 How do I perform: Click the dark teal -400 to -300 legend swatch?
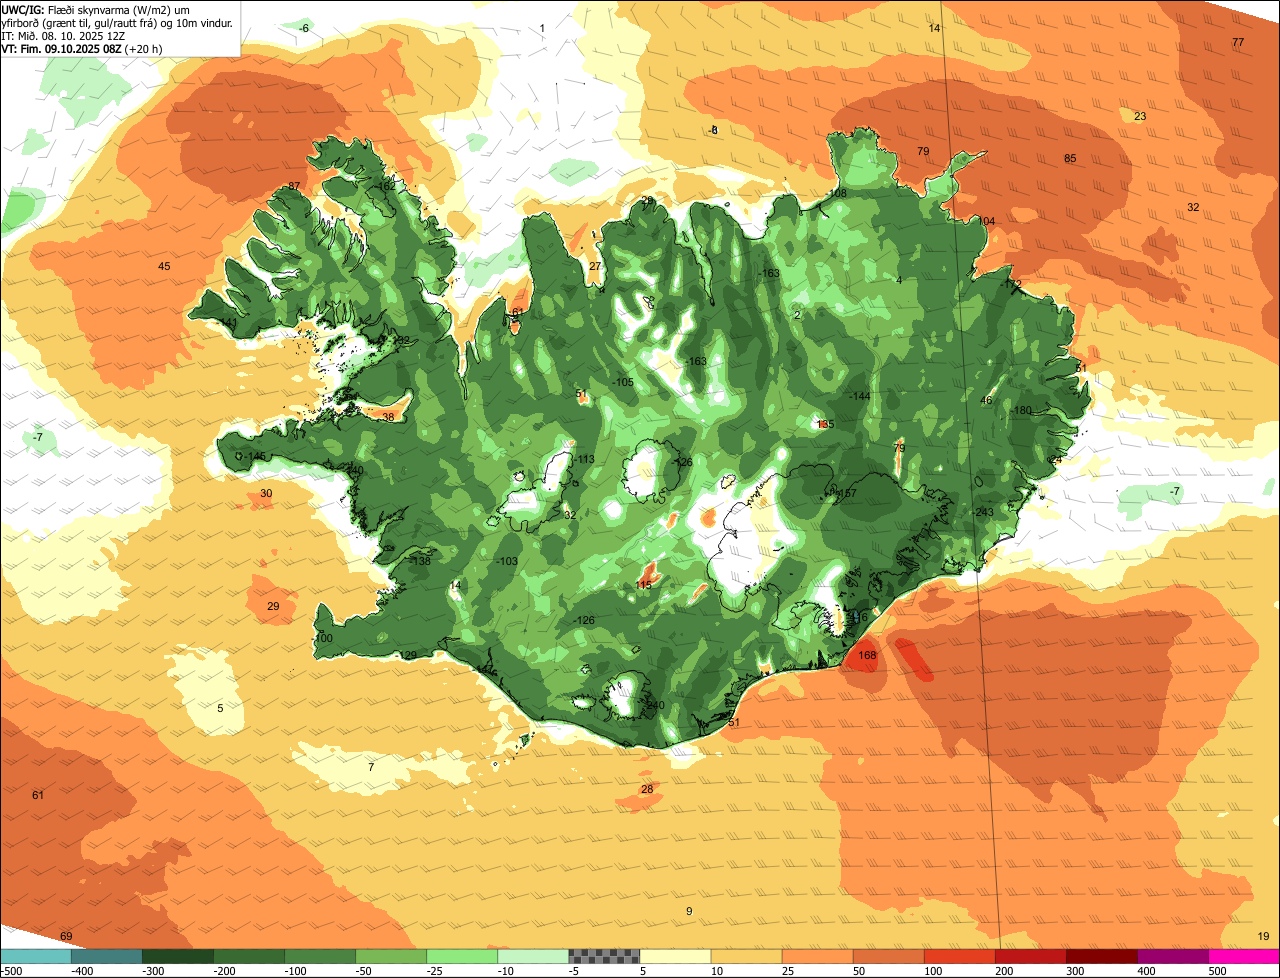pos(106,956)
